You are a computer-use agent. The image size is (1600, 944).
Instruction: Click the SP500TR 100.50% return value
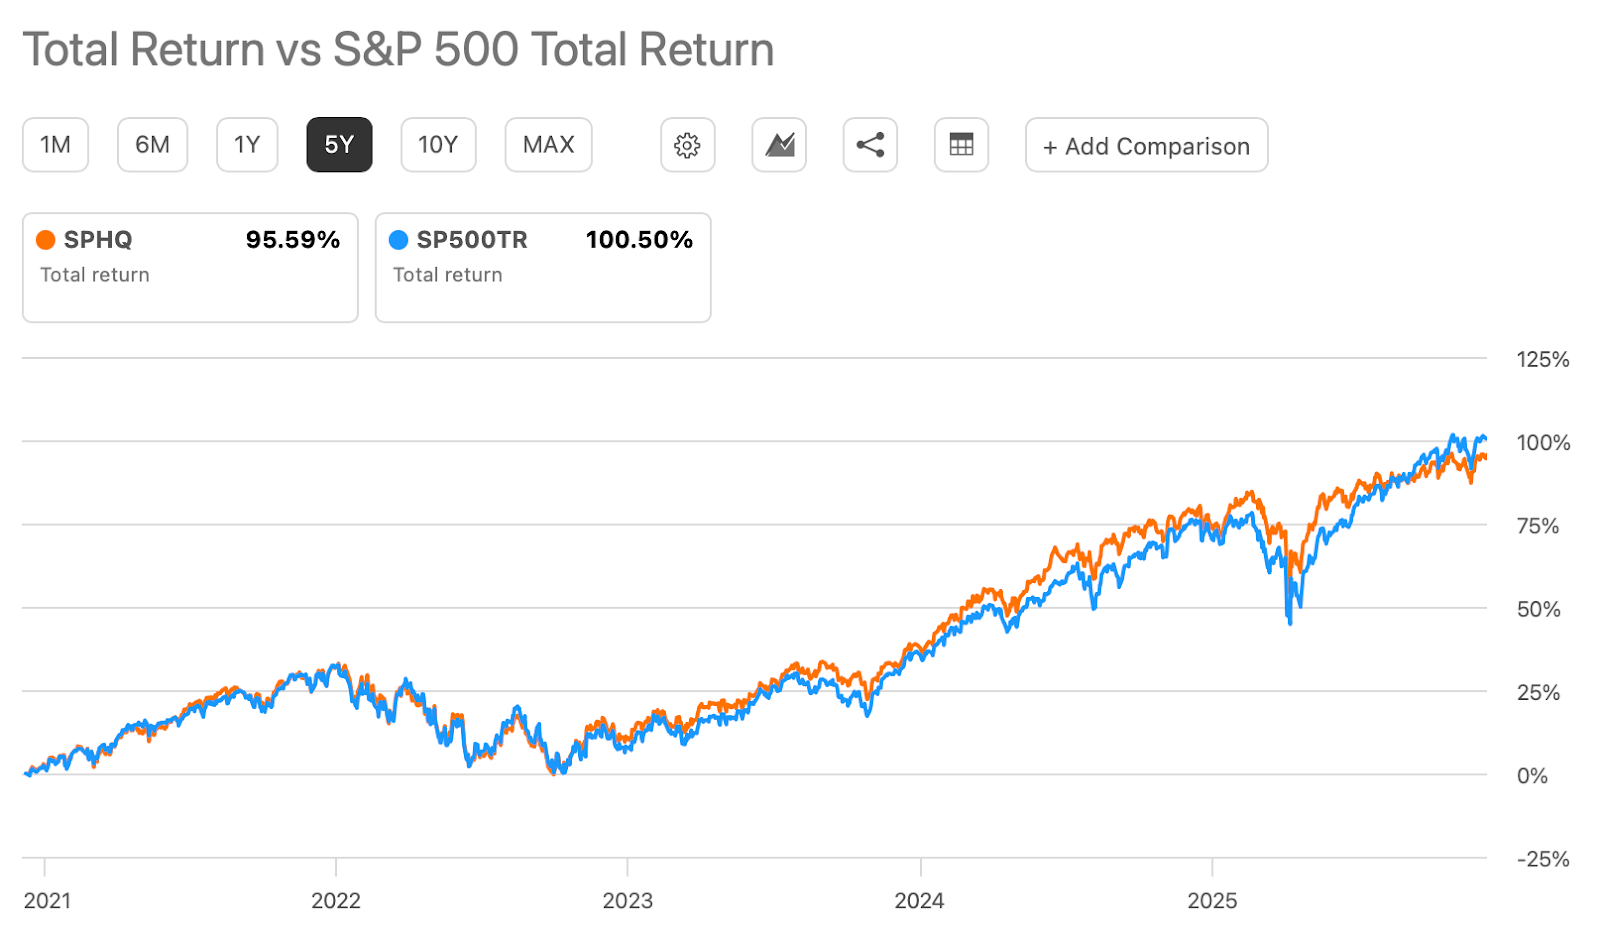click(x=639, y=240)
